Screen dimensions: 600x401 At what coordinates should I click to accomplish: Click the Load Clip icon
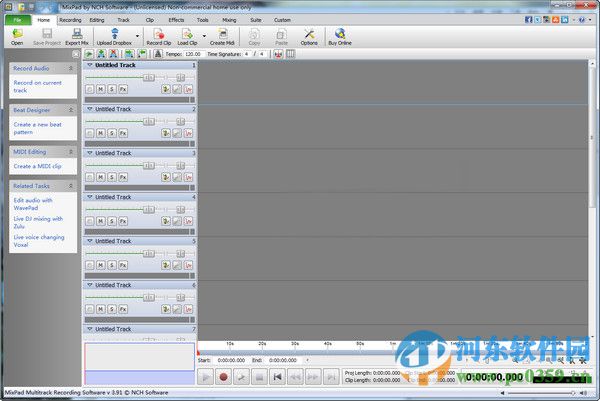point(187,37)
